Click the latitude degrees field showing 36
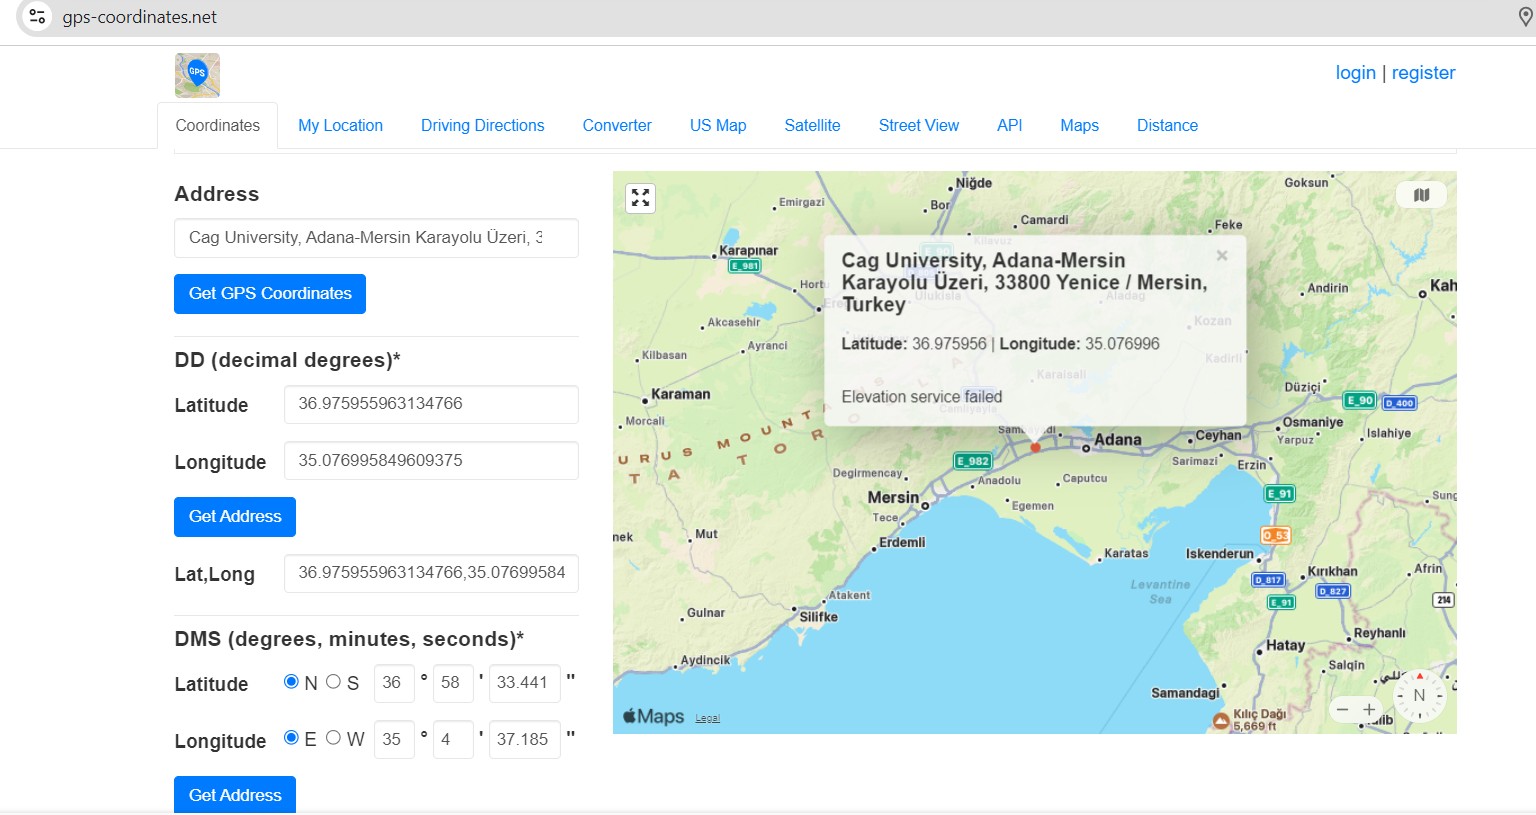This screenshot has height=815, width=1536. pos(394,683)
